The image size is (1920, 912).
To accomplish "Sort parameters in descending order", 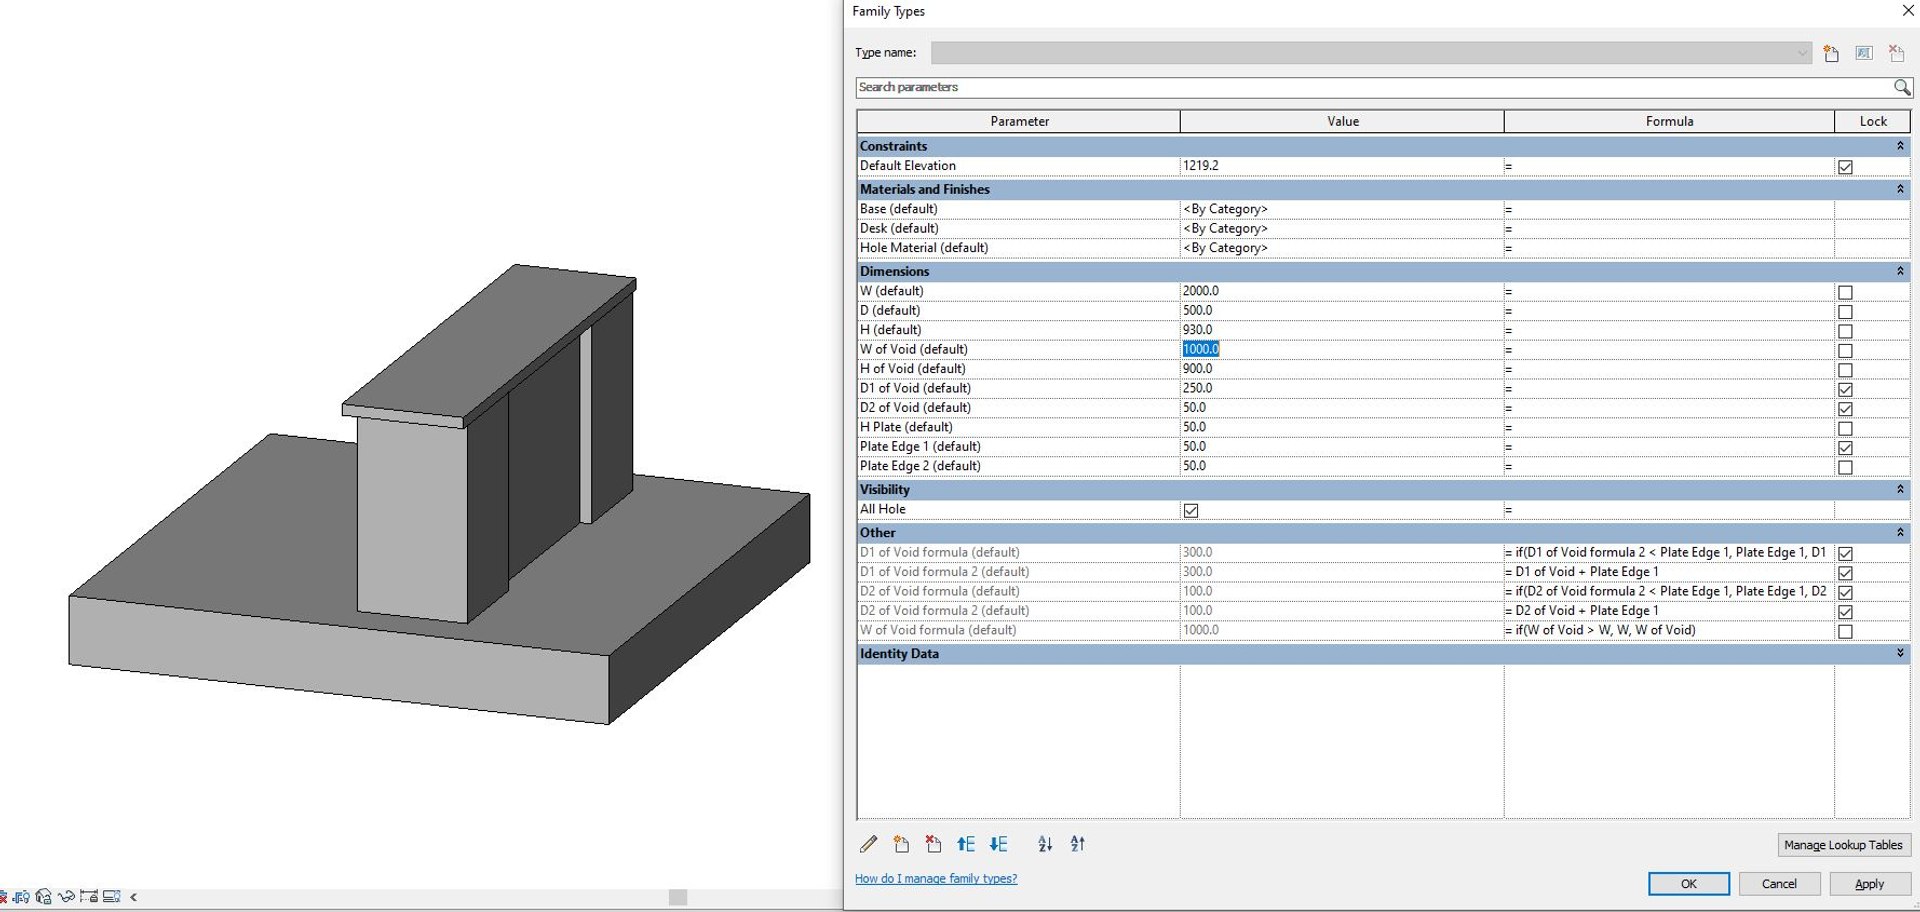I will tap(1077, 844).
